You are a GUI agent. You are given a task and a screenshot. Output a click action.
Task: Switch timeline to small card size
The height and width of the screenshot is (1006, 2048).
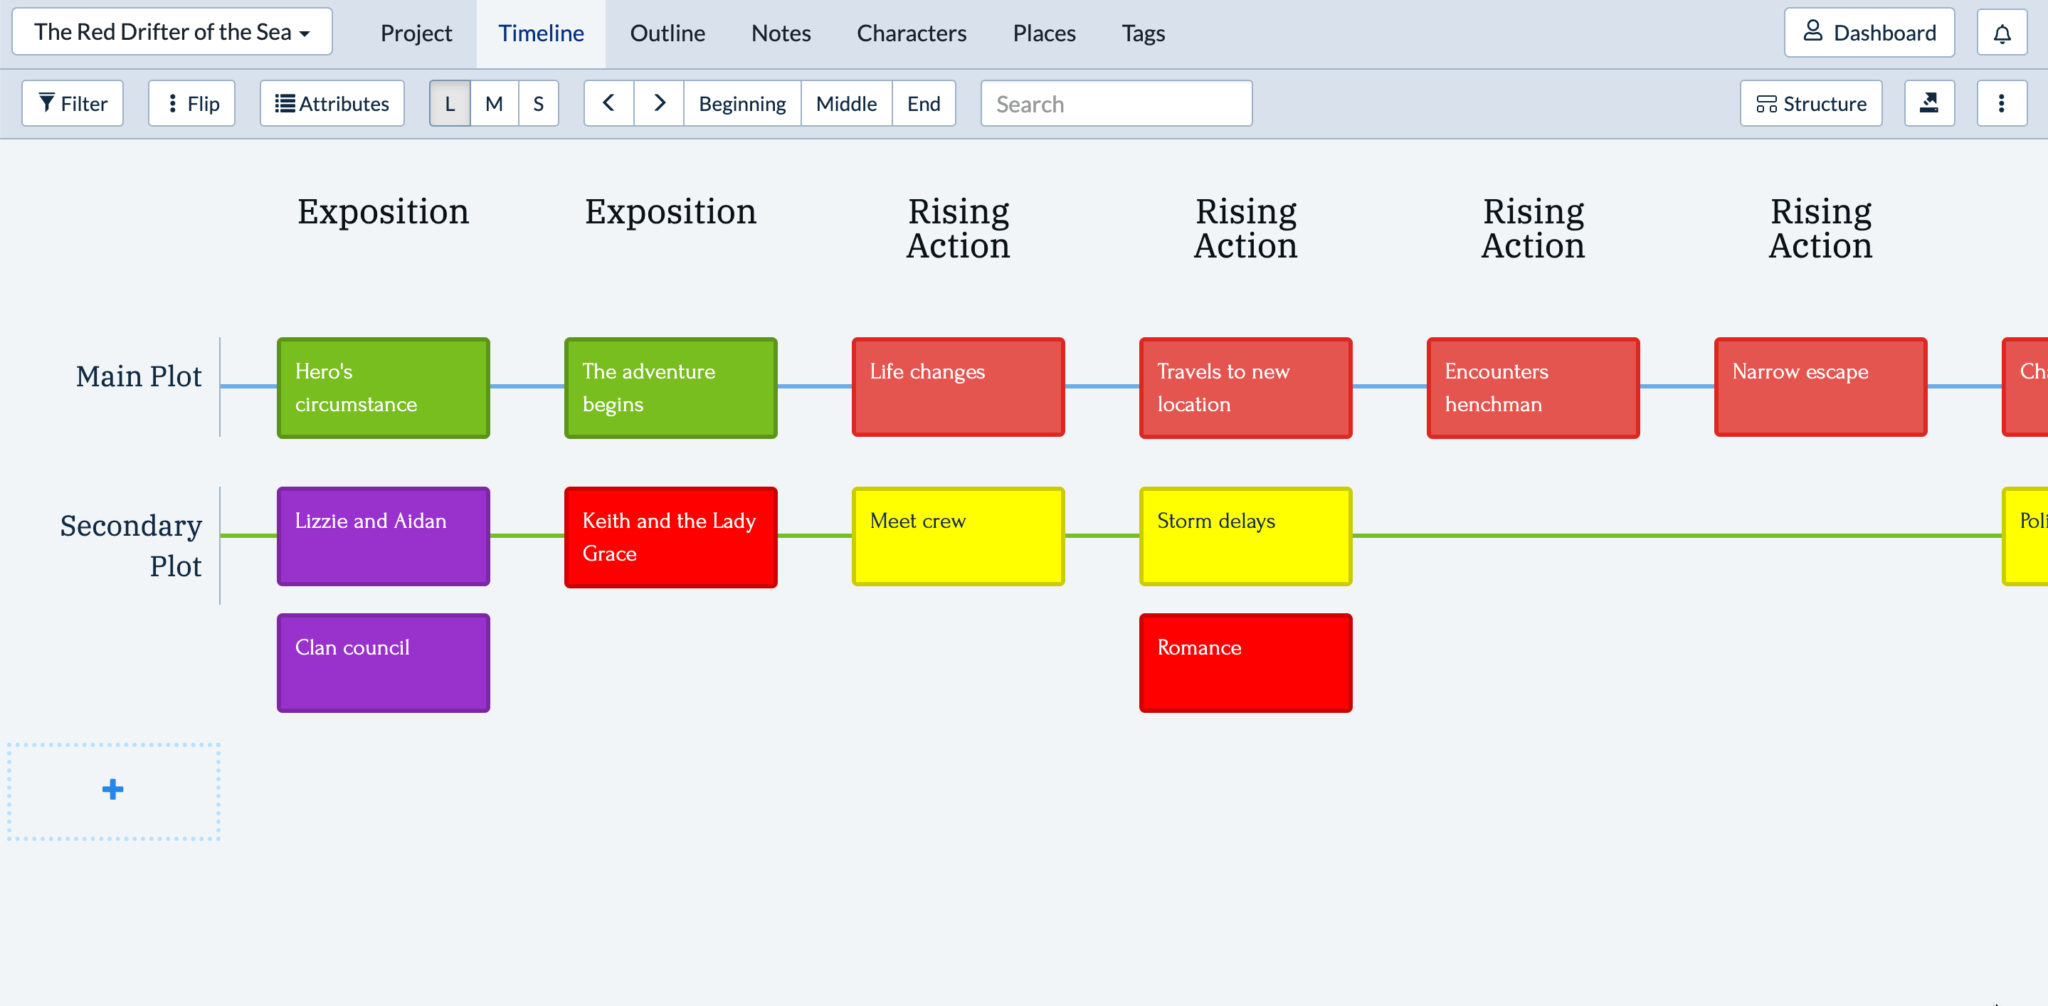[x=538, y=103]
